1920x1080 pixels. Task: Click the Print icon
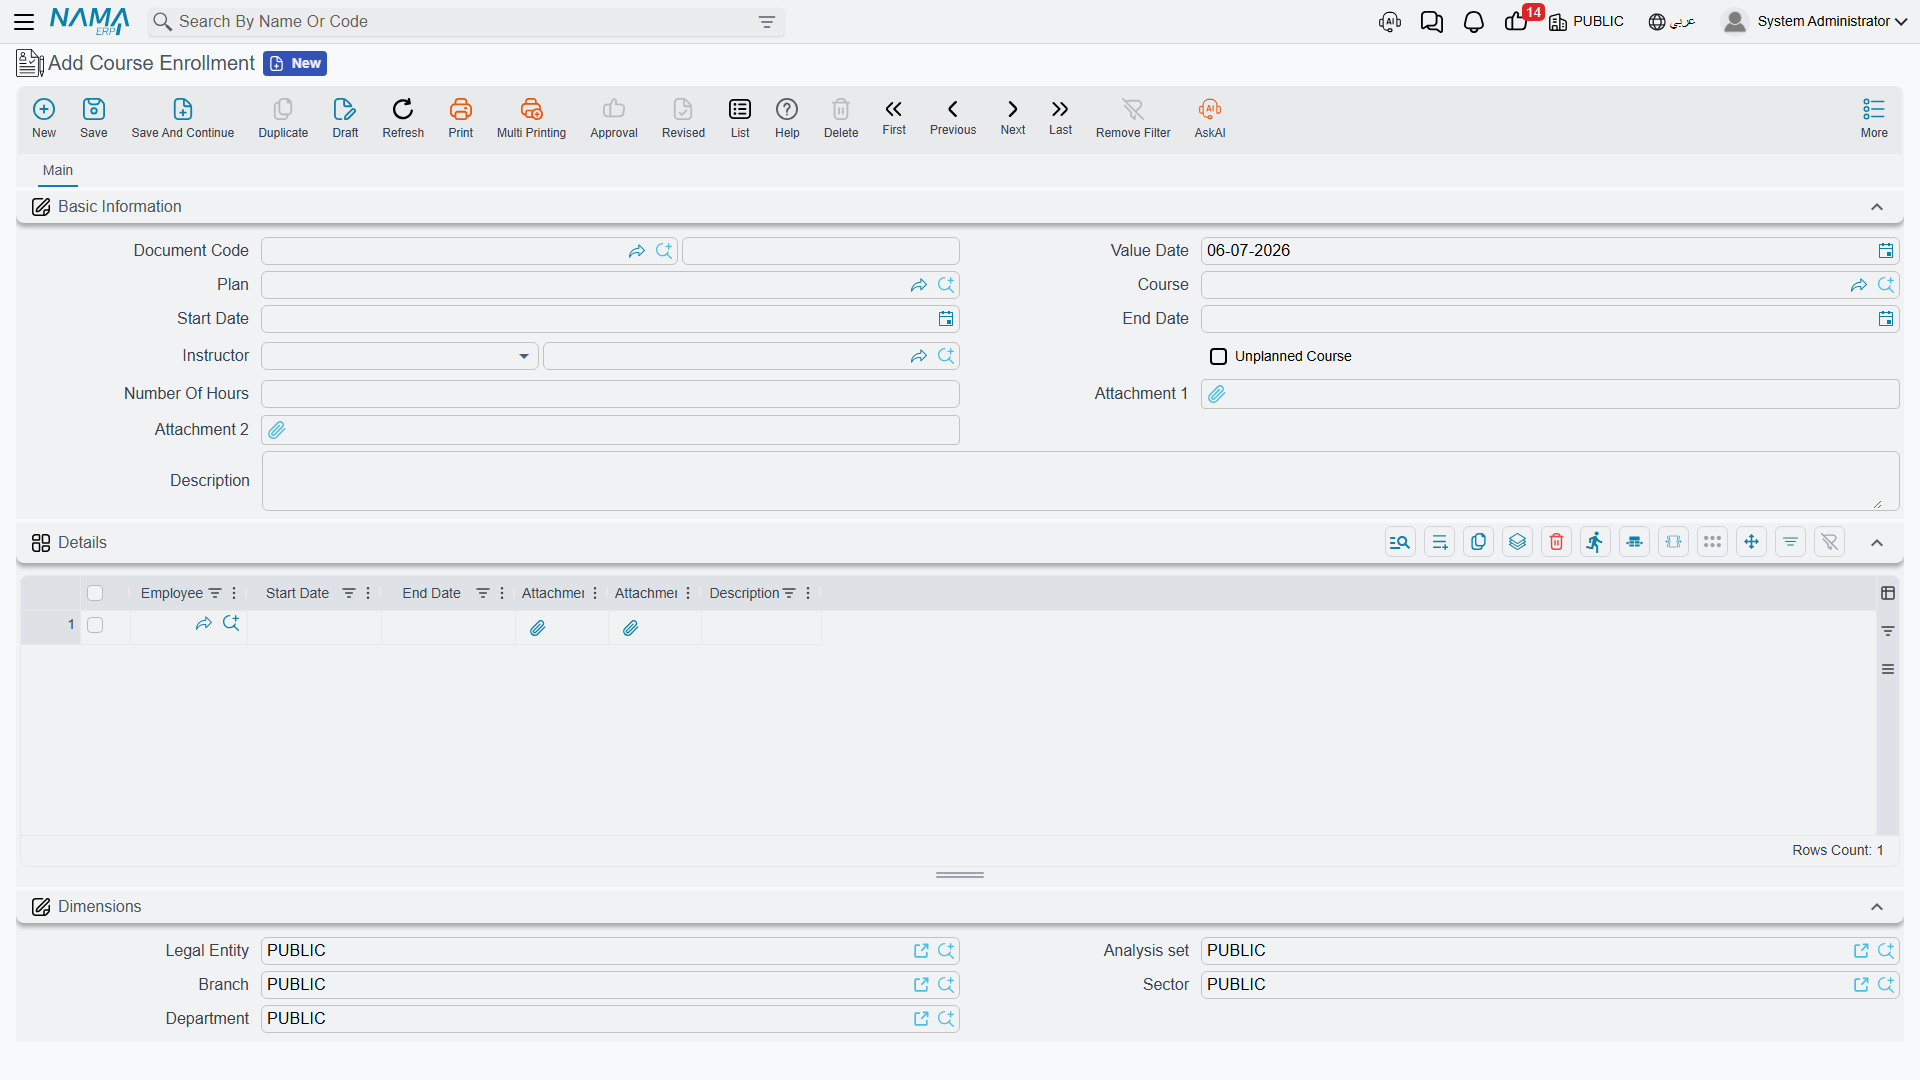tap(461, 109)
